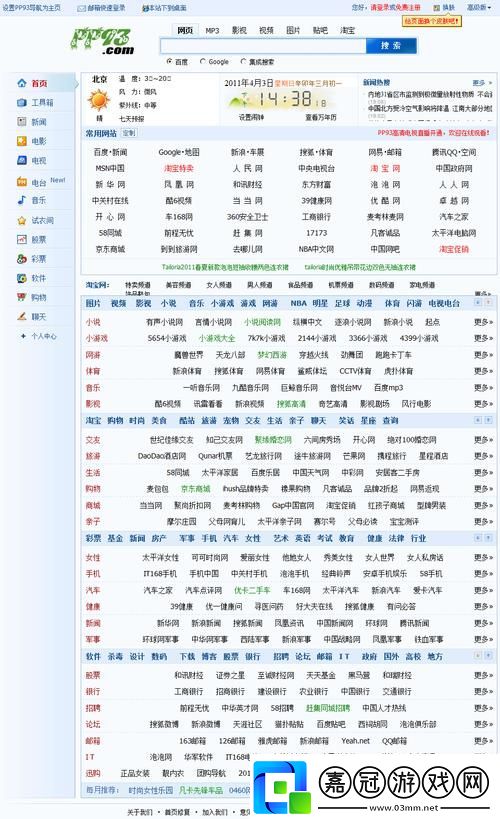The height and width of the screenshot is (819, 500).
Task: Open the 163邮箱 link
Action: (192, 741)
